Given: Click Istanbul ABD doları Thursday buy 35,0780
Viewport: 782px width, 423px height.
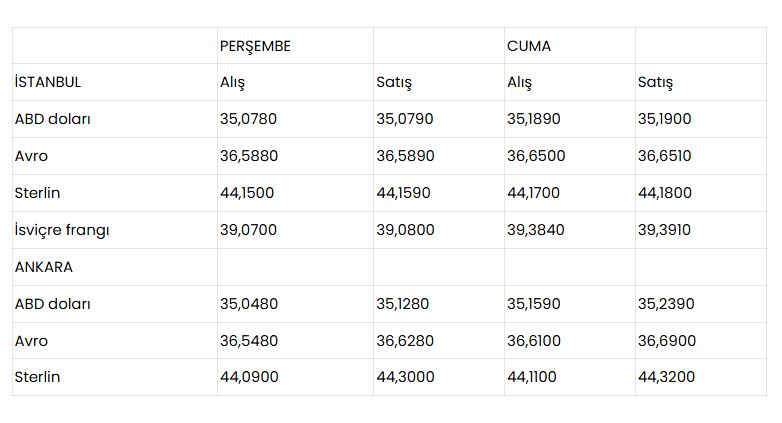Looking at the screenshot, I should click(x=248, y=119).
